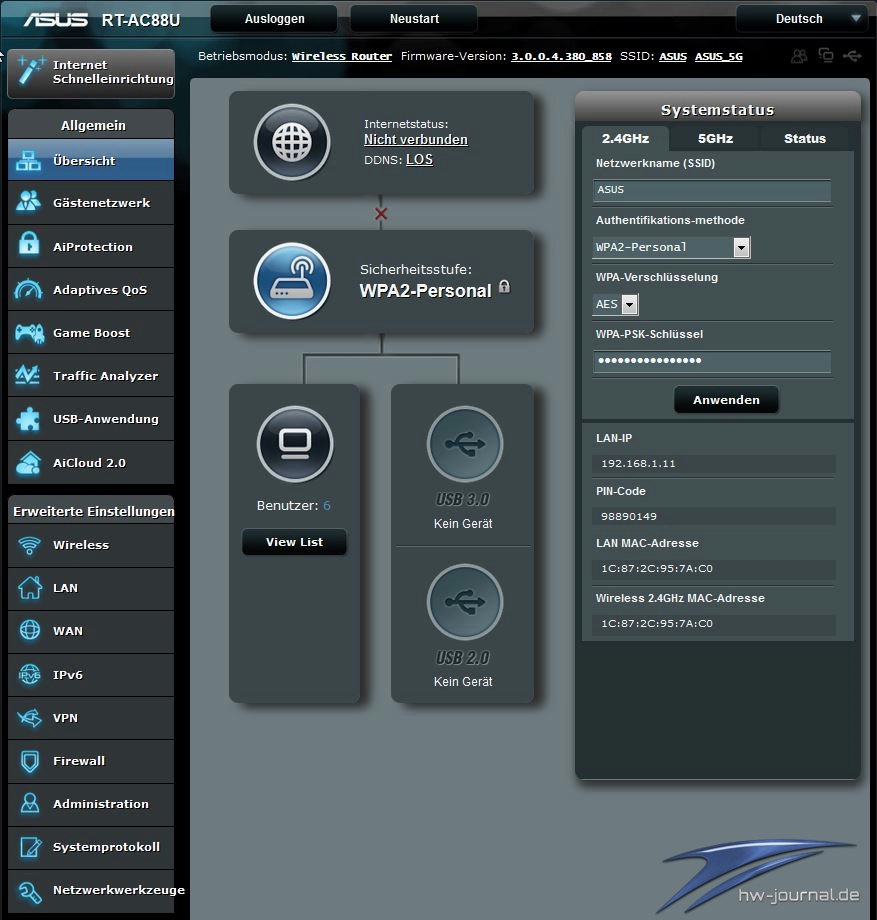Click the Netzwerkwerkzeuge wrench icon
Image resolution: width=877 pixels, height=920 pixels.
pos(29,892)
